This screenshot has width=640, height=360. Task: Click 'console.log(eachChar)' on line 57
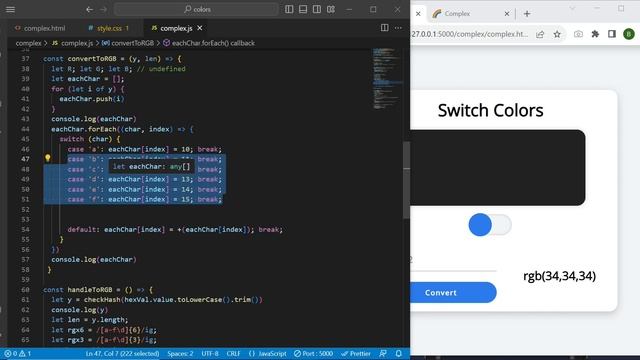[94, 260]
